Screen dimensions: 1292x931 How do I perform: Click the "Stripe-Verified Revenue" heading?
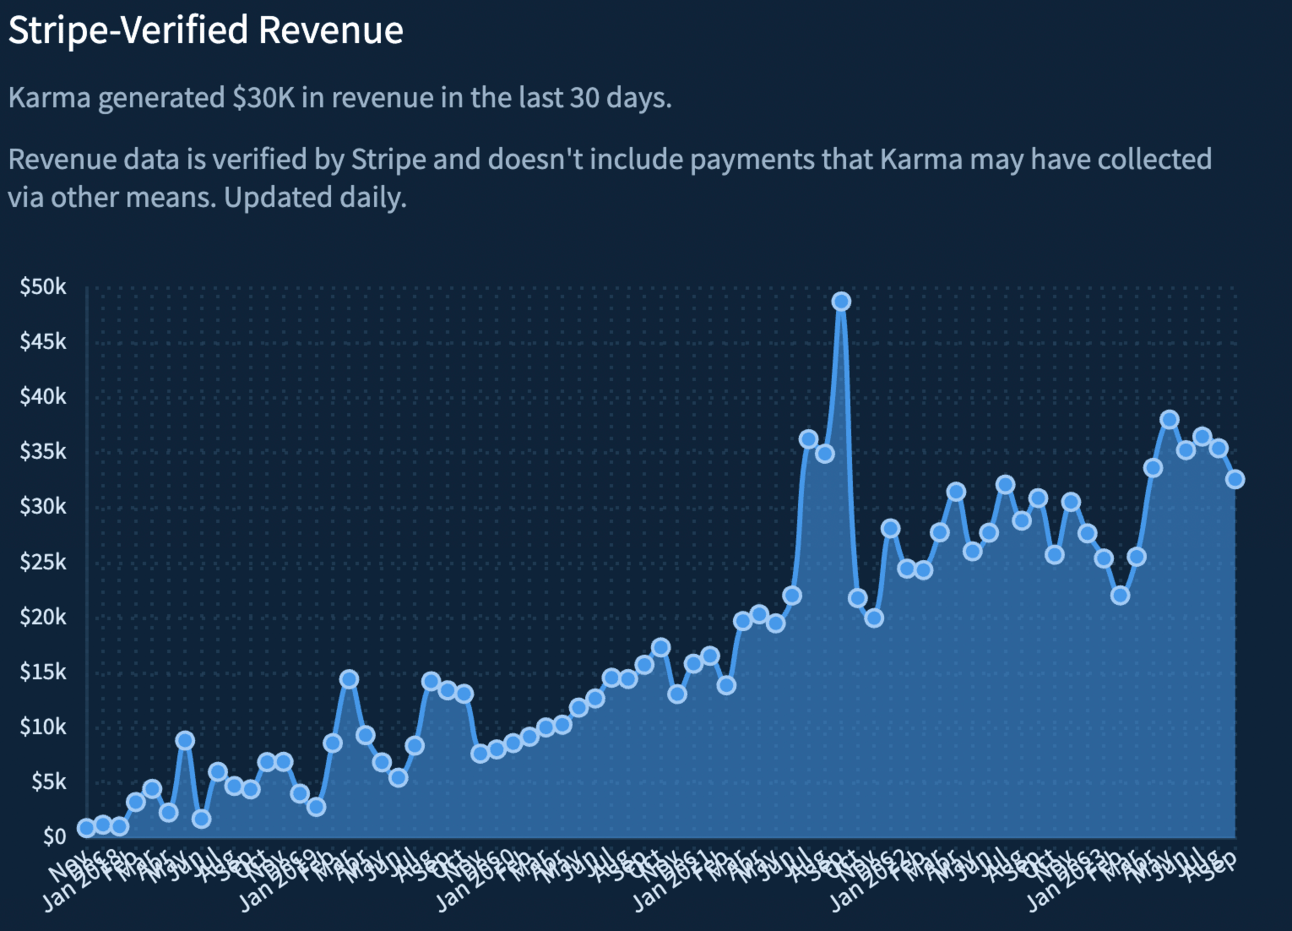[x=206, y=30]
